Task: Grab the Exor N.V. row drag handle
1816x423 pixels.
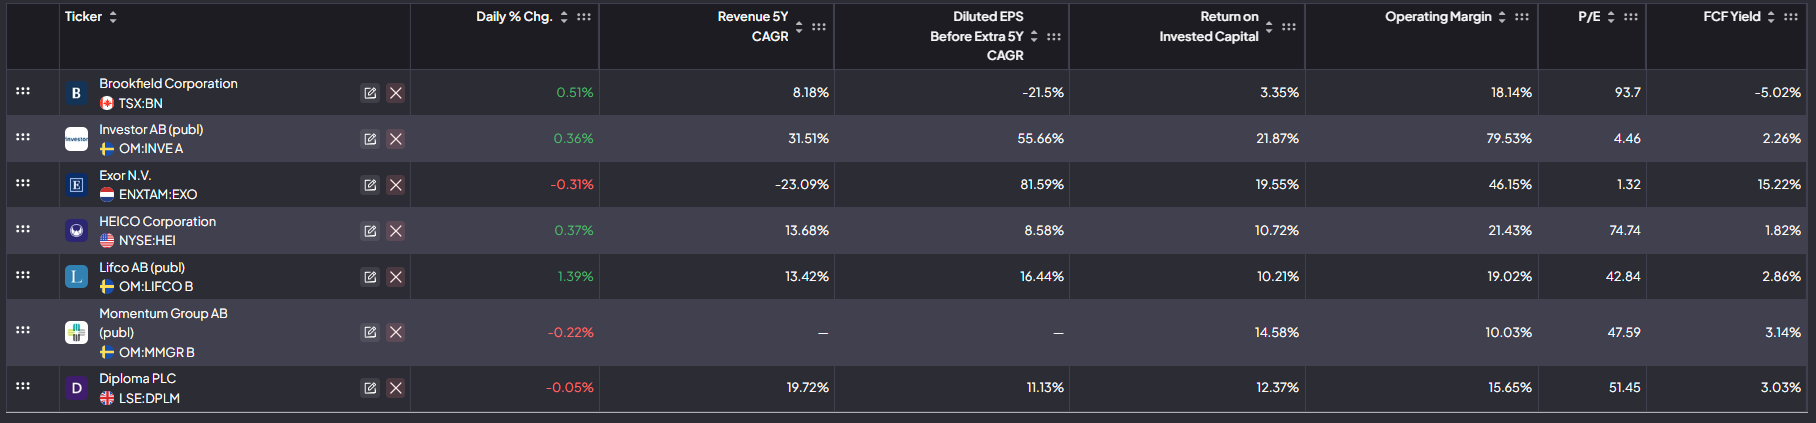Action: point(23,183)
